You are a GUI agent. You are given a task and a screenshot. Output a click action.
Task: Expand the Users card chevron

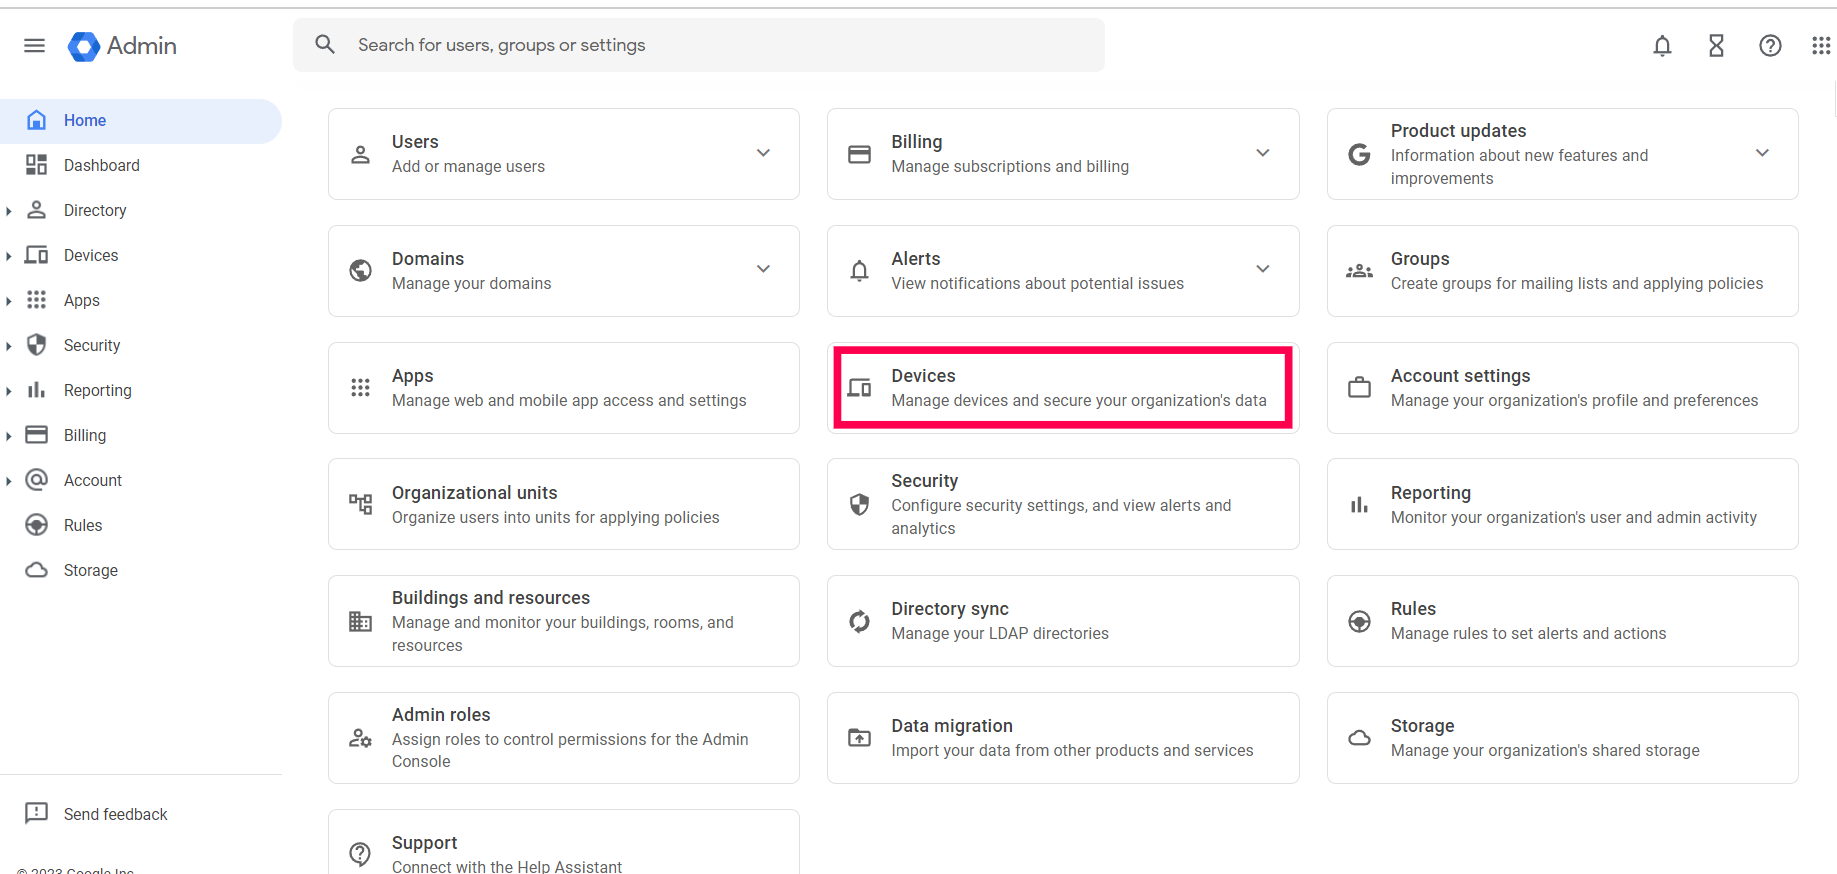tap(763, 153)
